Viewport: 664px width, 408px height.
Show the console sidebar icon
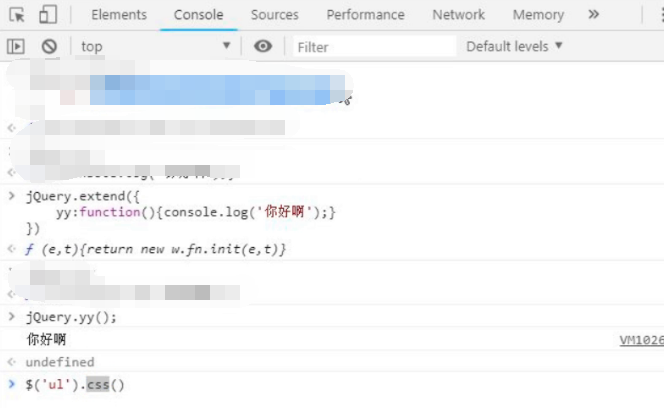pyautogui.click(x=16, y=46)
